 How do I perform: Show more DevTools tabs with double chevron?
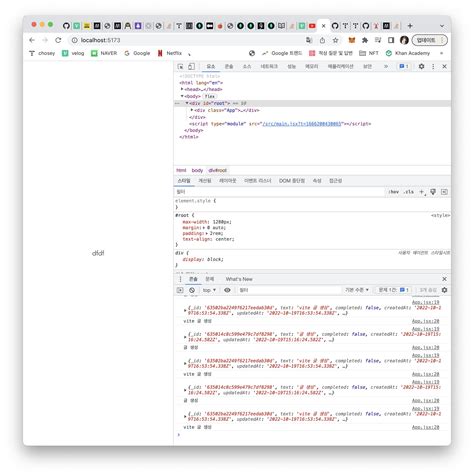pos(386,67)
